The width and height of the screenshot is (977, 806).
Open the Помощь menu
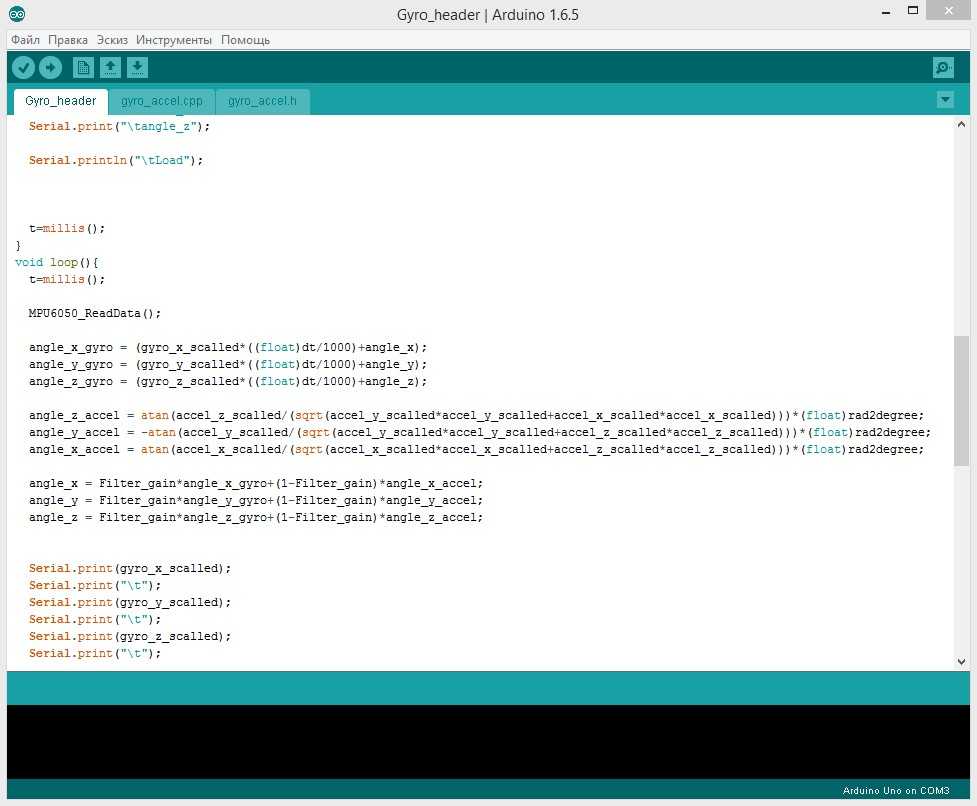[245, 40]
